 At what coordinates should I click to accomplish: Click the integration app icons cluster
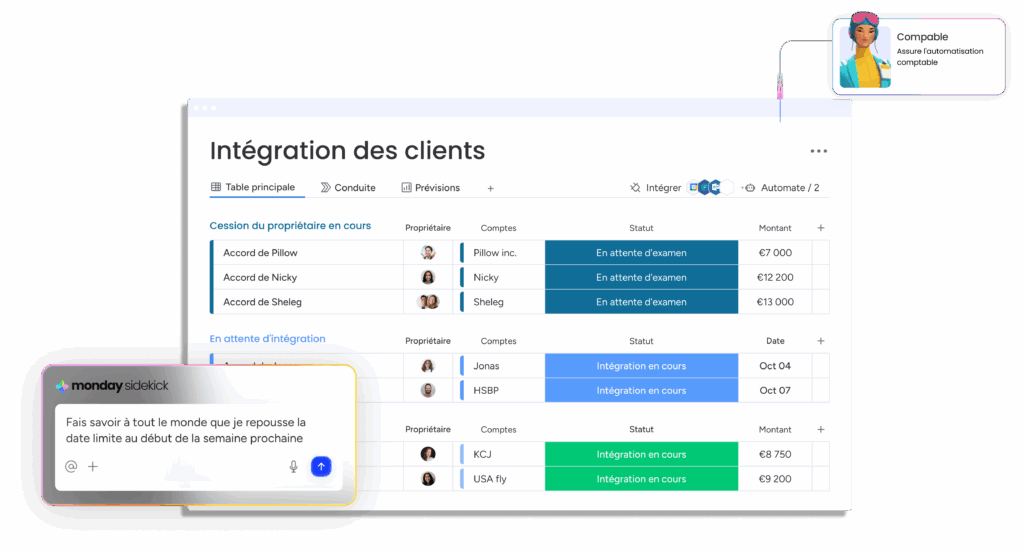pyautogui.click(x=711, y=187)
